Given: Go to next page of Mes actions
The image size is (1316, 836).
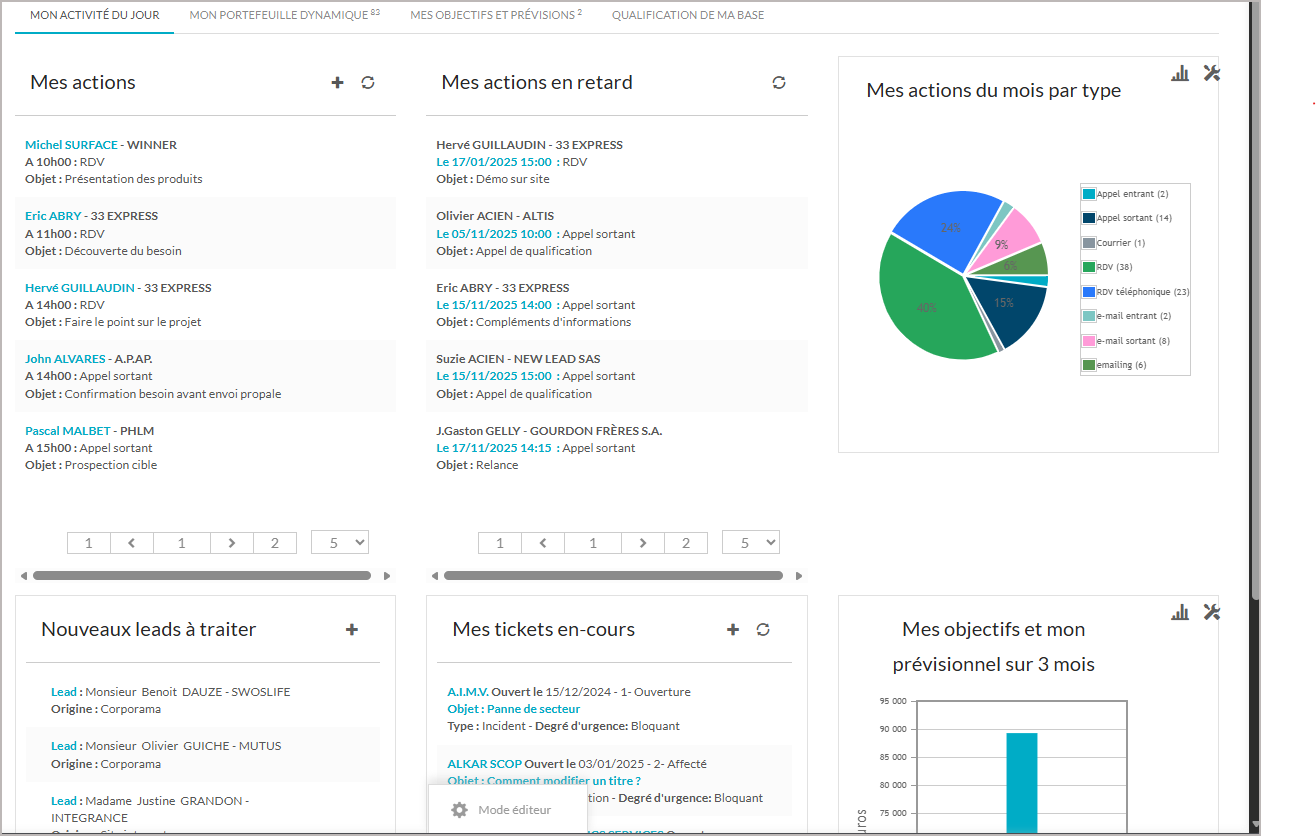Looking at the screenshot, I should [232, 543].
